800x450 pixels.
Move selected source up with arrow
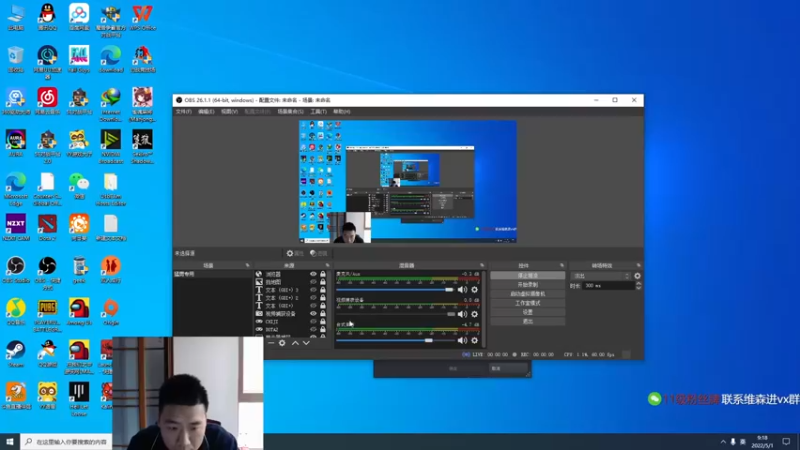point(295,343)
